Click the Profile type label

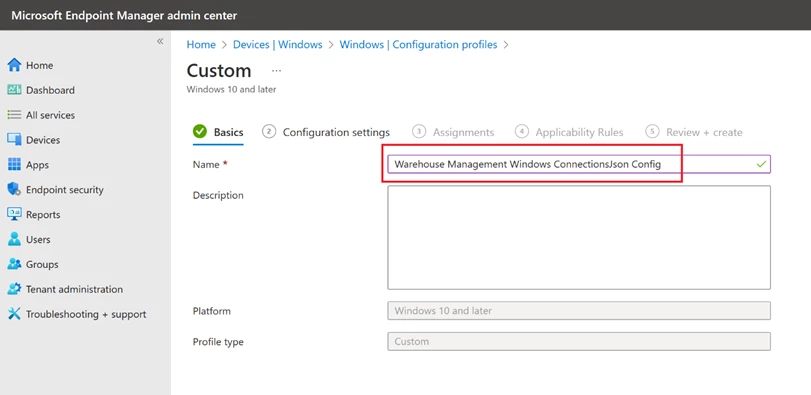click(218, 342)
